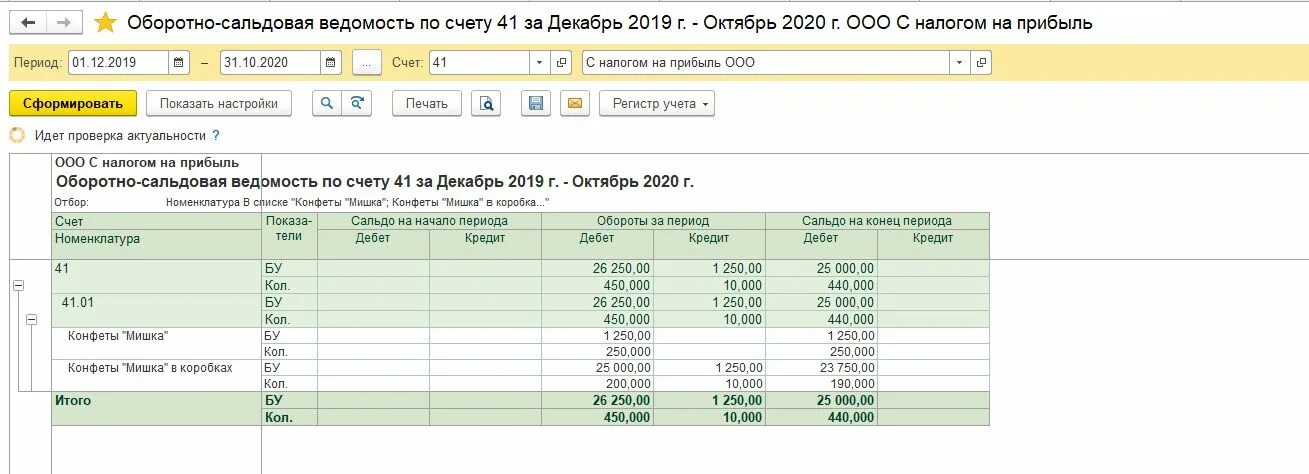1309x474 pixels.
Task: Click the forward navigation arrow
Action: click(x=64, y=22)
